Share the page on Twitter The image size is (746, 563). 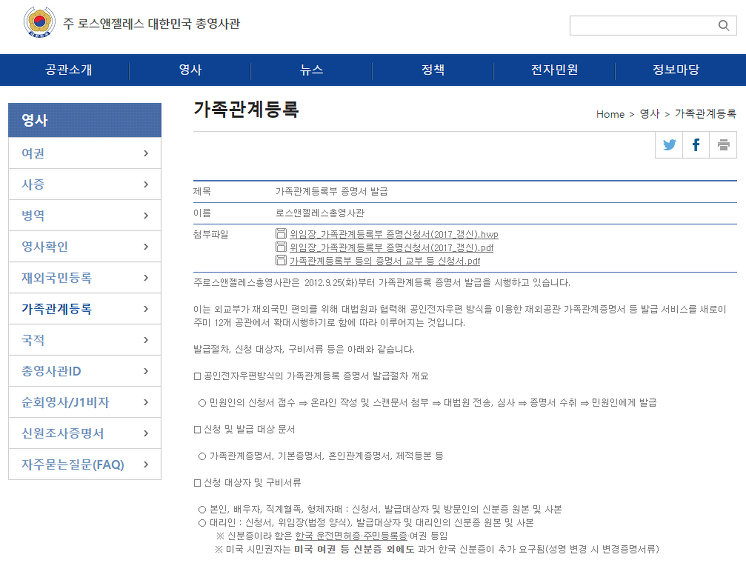pyautogui.click(x=669, y=145)
